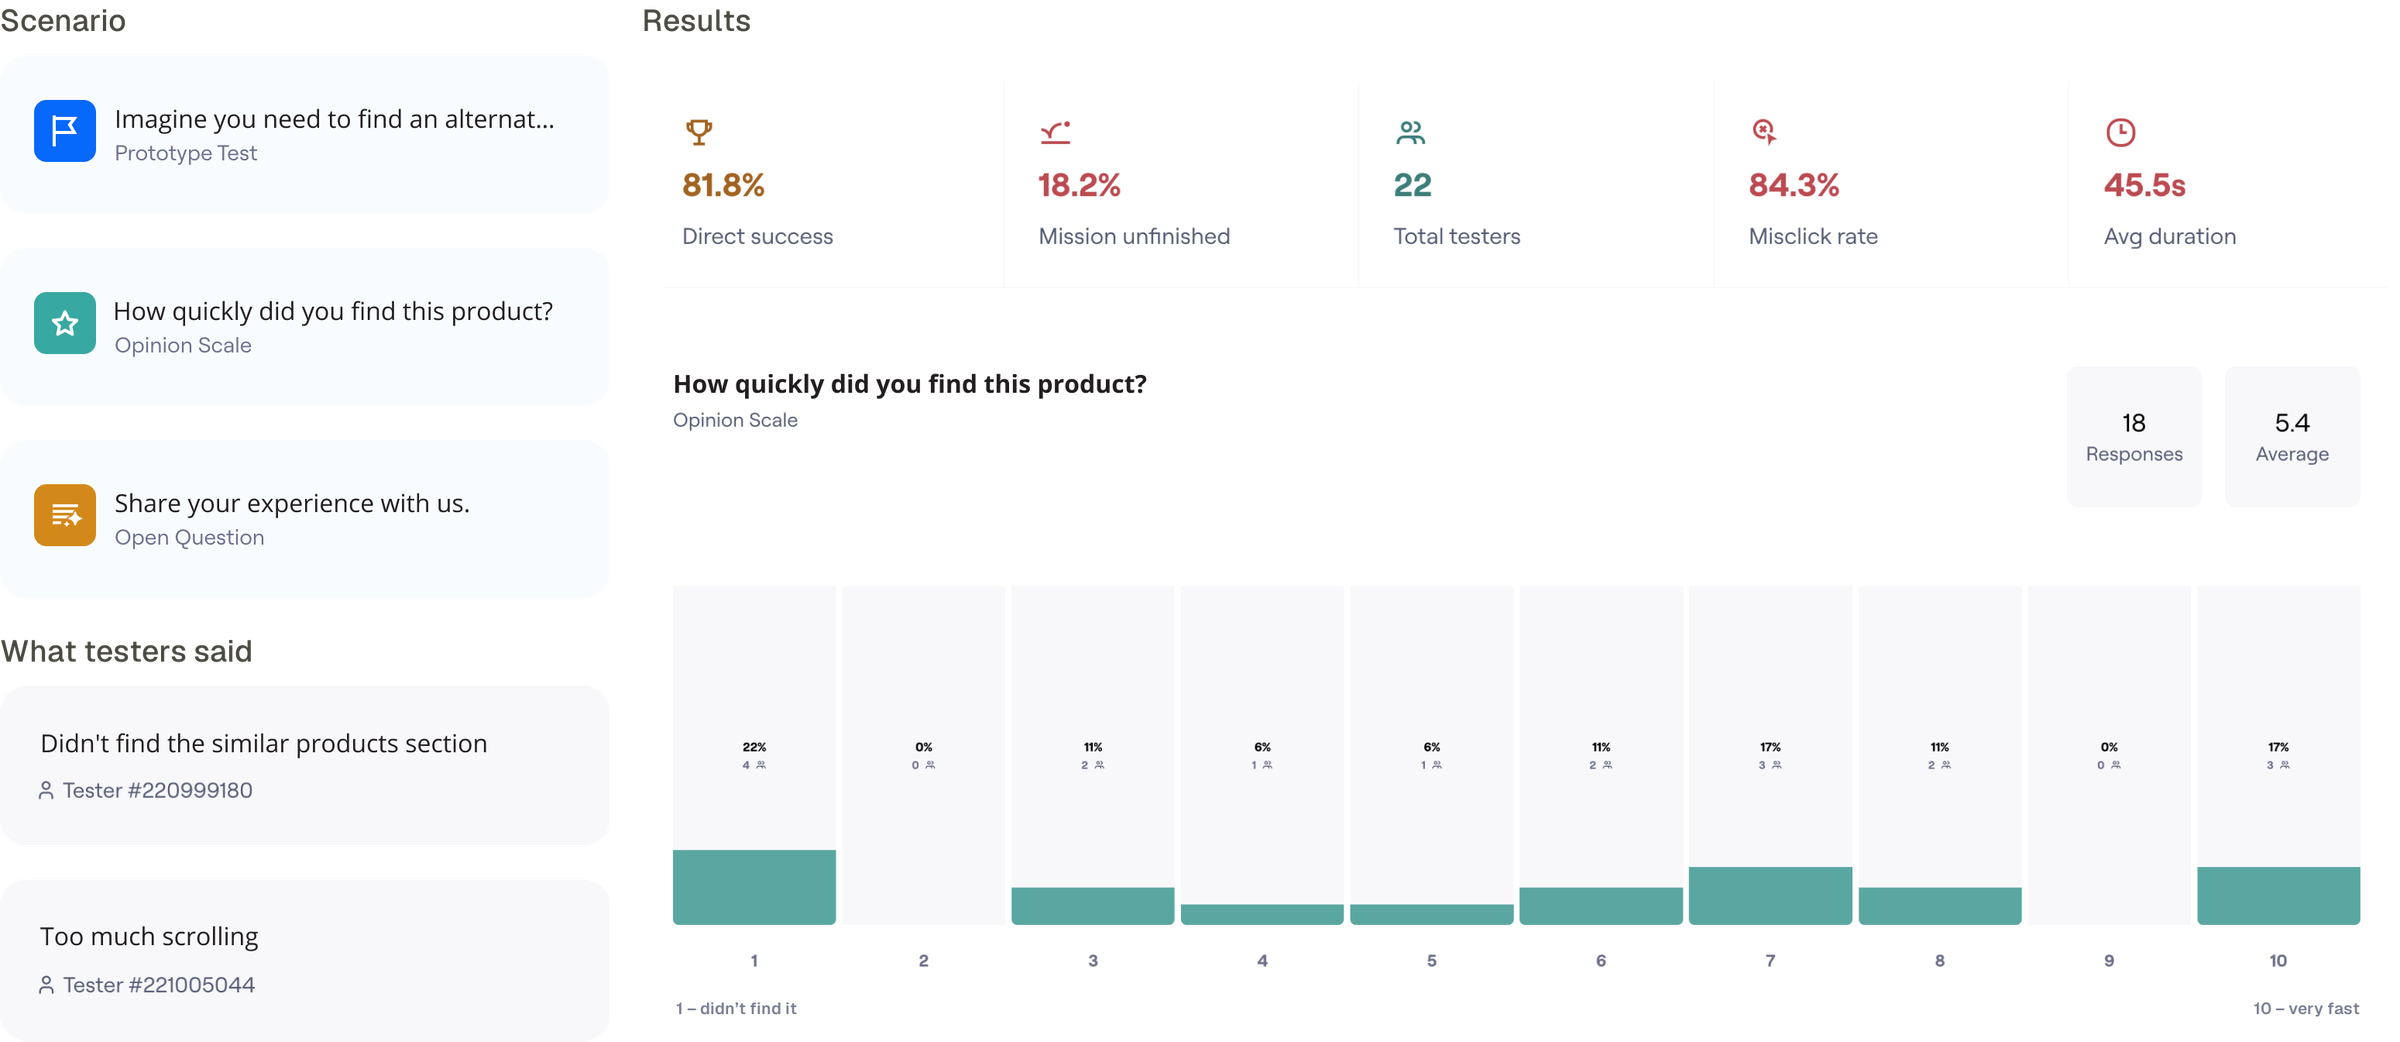Click the 18 Responses summary box
Image resolution: width=2400 pixels, height=1042 pixels.
2134,436
